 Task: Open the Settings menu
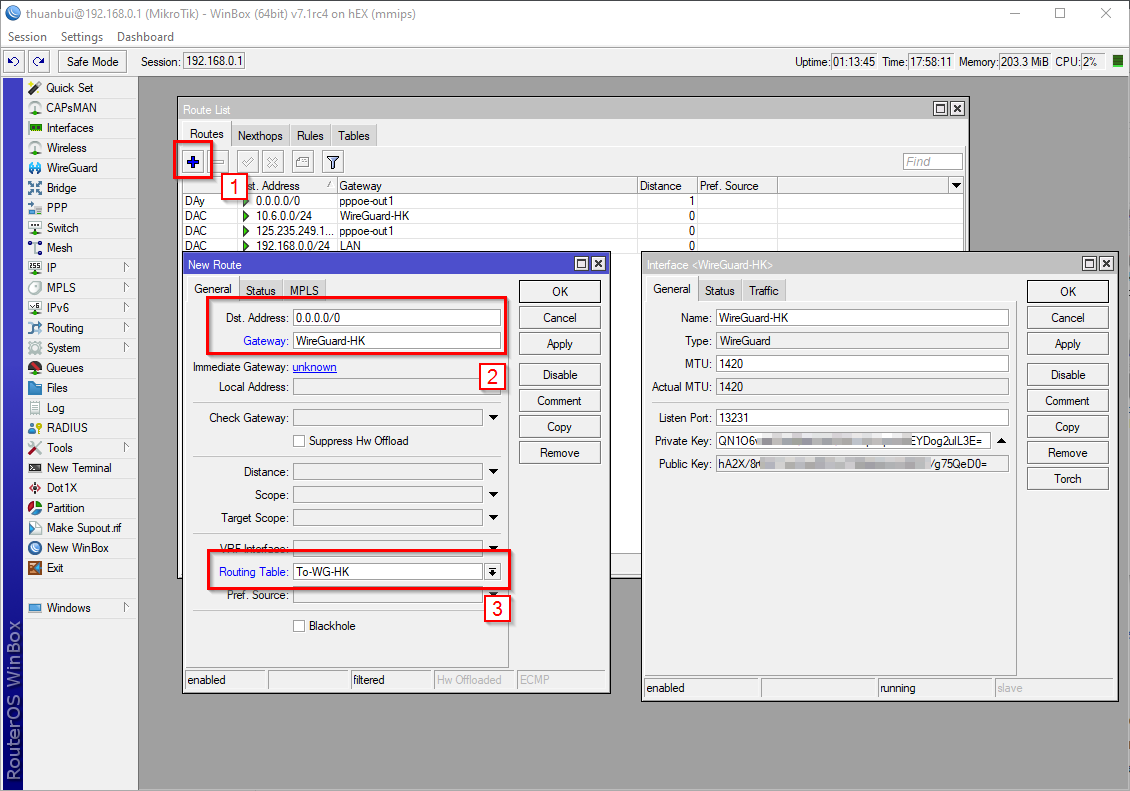tap(82, 37)
